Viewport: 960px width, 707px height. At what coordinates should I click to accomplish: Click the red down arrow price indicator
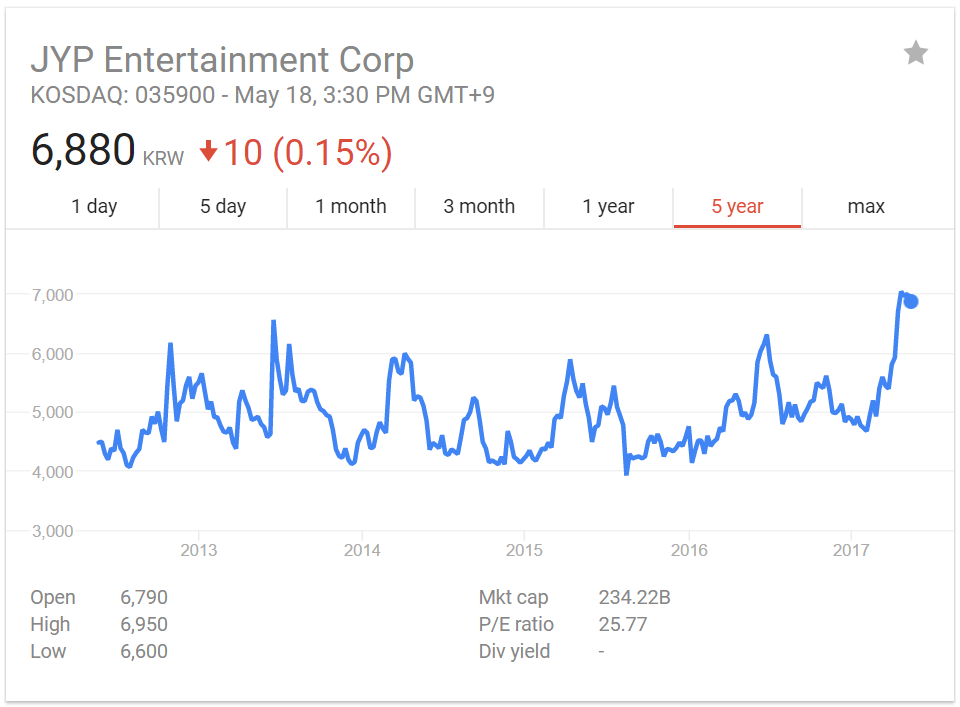pos(208,151)
